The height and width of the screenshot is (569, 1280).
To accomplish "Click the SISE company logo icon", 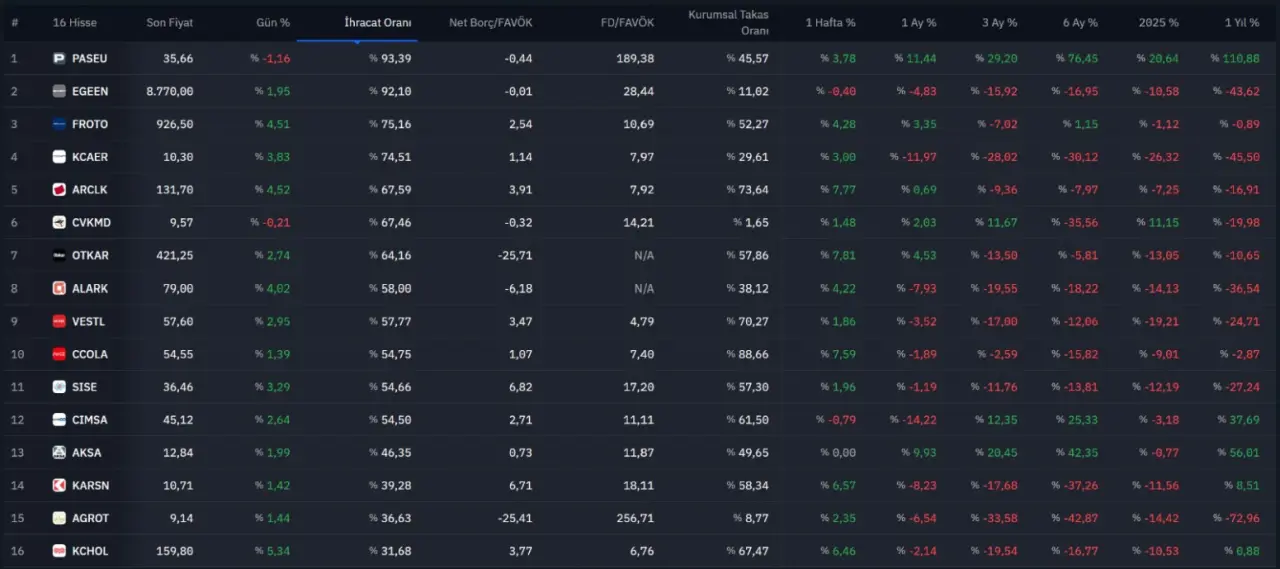I will 59,387.
